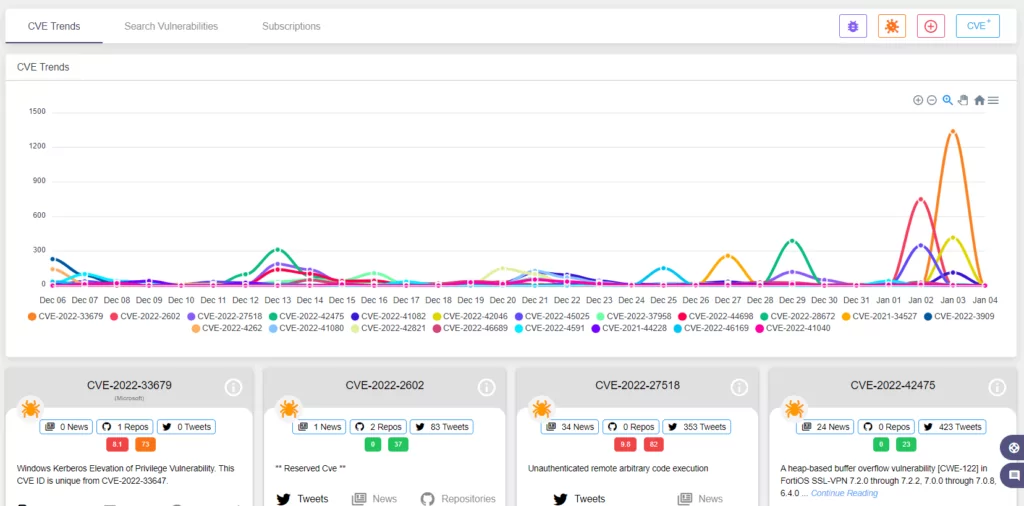Select the chart selection zoom tool
This screenshot has width=1024, height=506.
[x=948, y=100]
